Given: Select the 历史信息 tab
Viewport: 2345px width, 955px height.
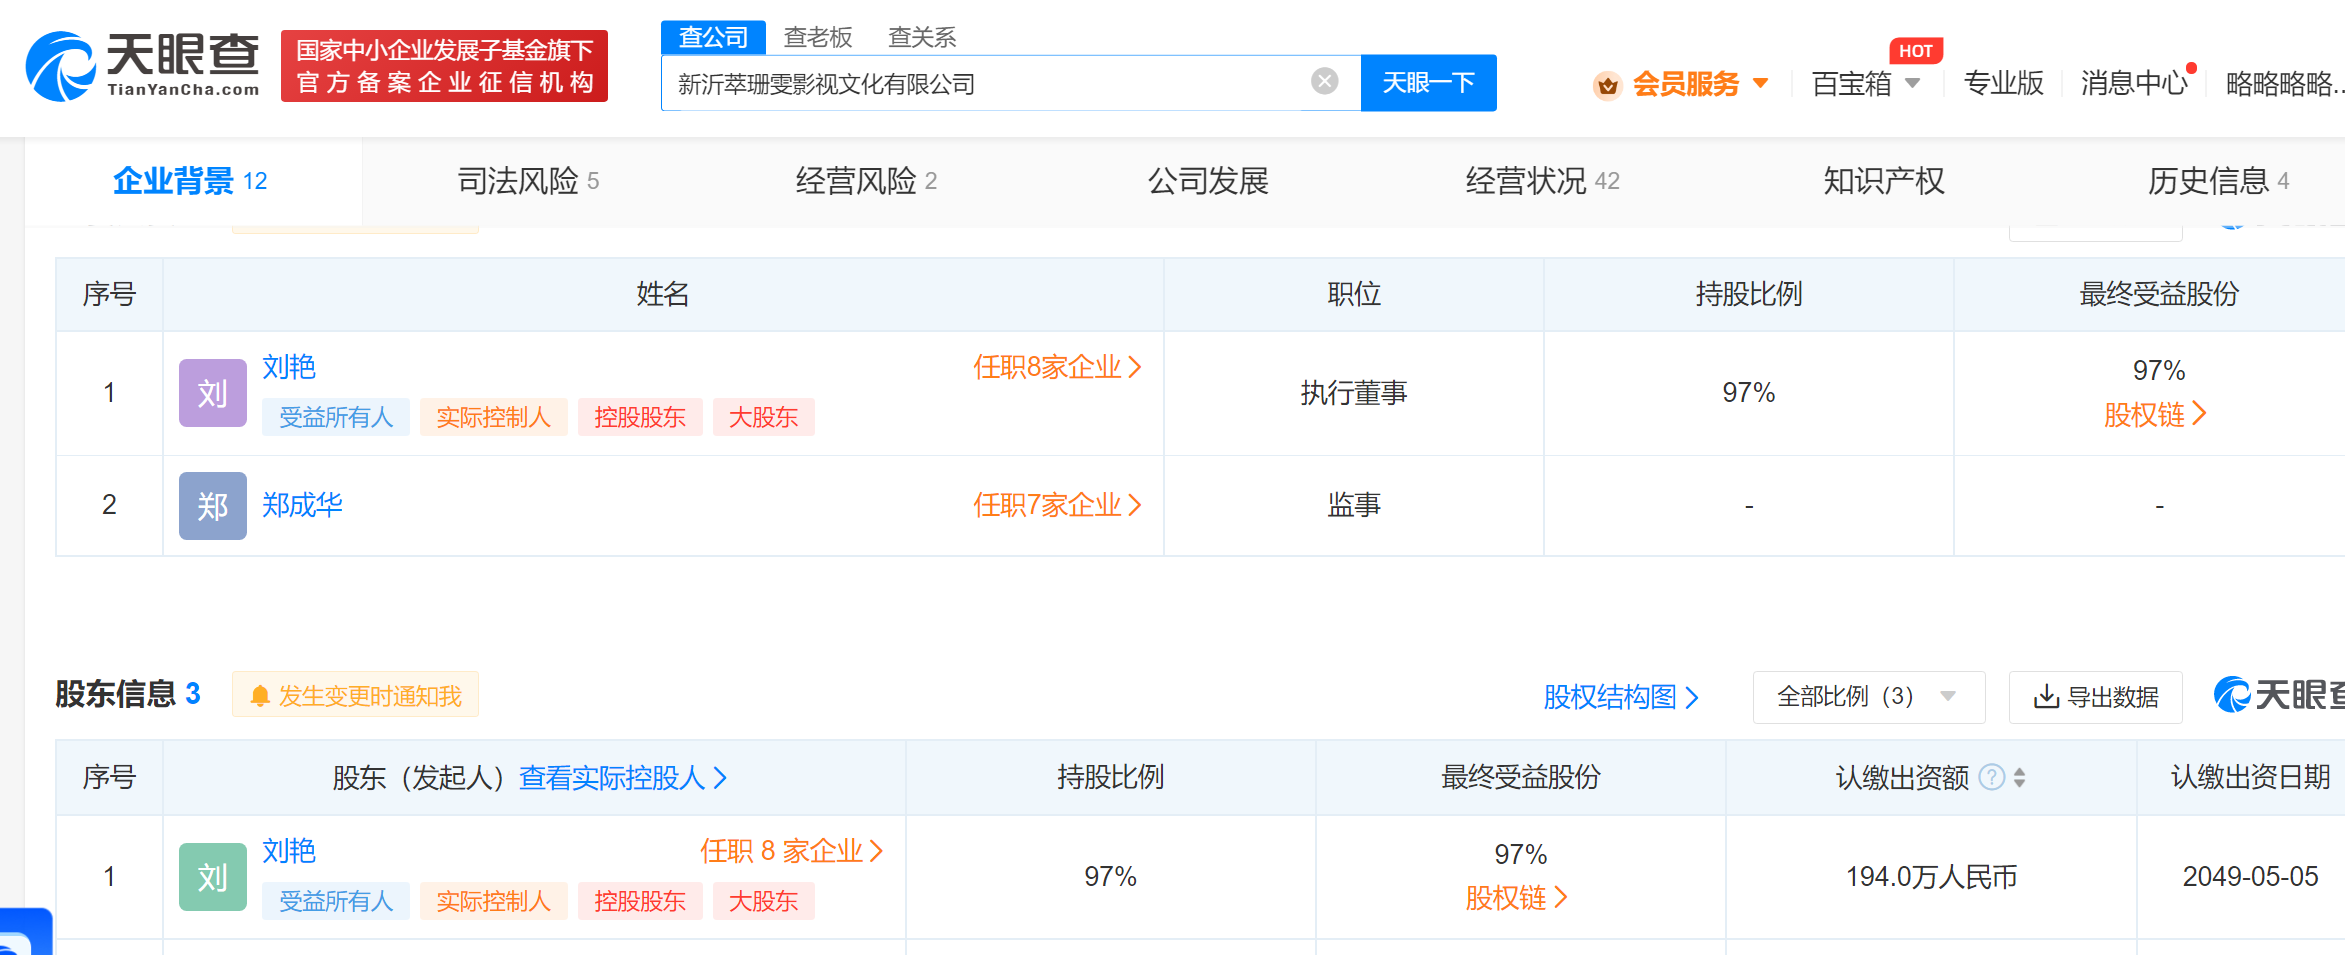Looking at the screenshot, I should tap(2218, 181).
